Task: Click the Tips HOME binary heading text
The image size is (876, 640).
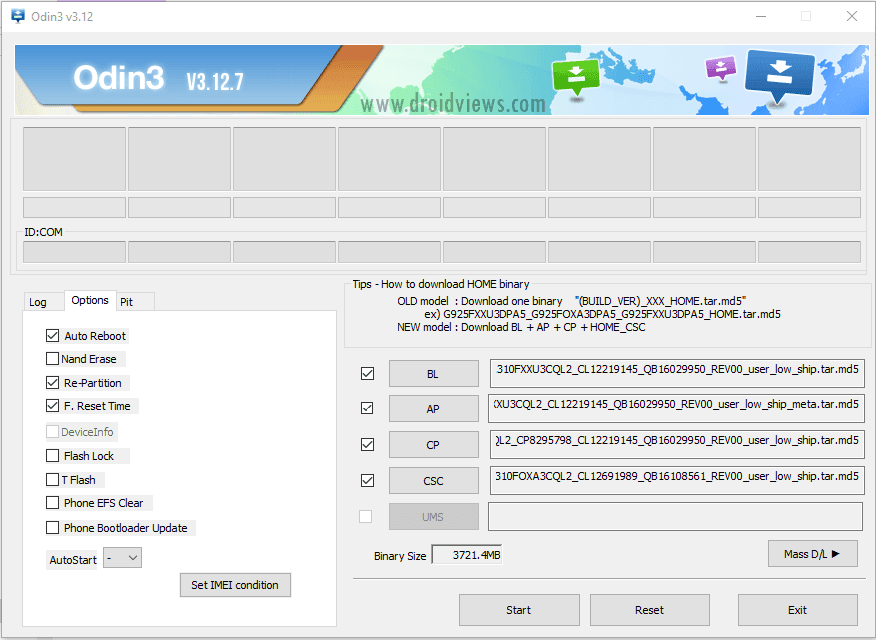Action: click(x=441, y=284)
